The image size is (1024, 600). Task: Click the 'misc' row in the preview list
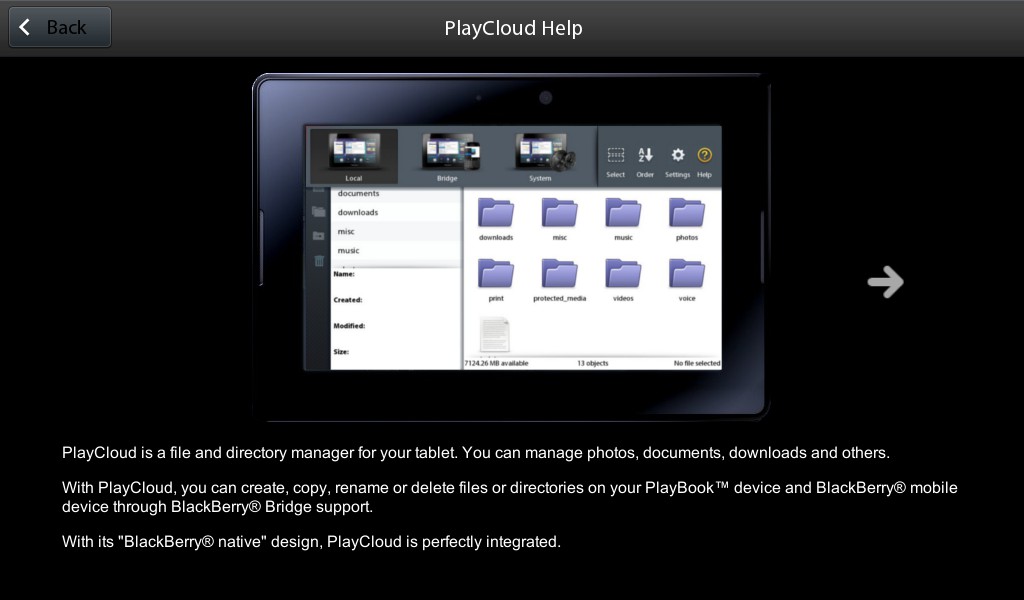396,231
